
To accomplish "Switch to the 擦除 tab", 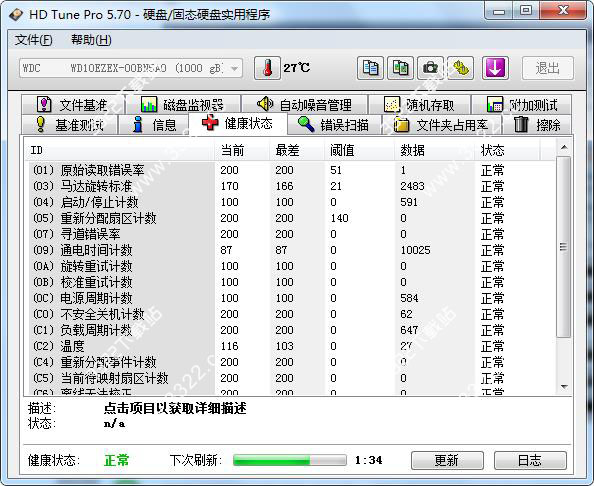I will (537, 125).
